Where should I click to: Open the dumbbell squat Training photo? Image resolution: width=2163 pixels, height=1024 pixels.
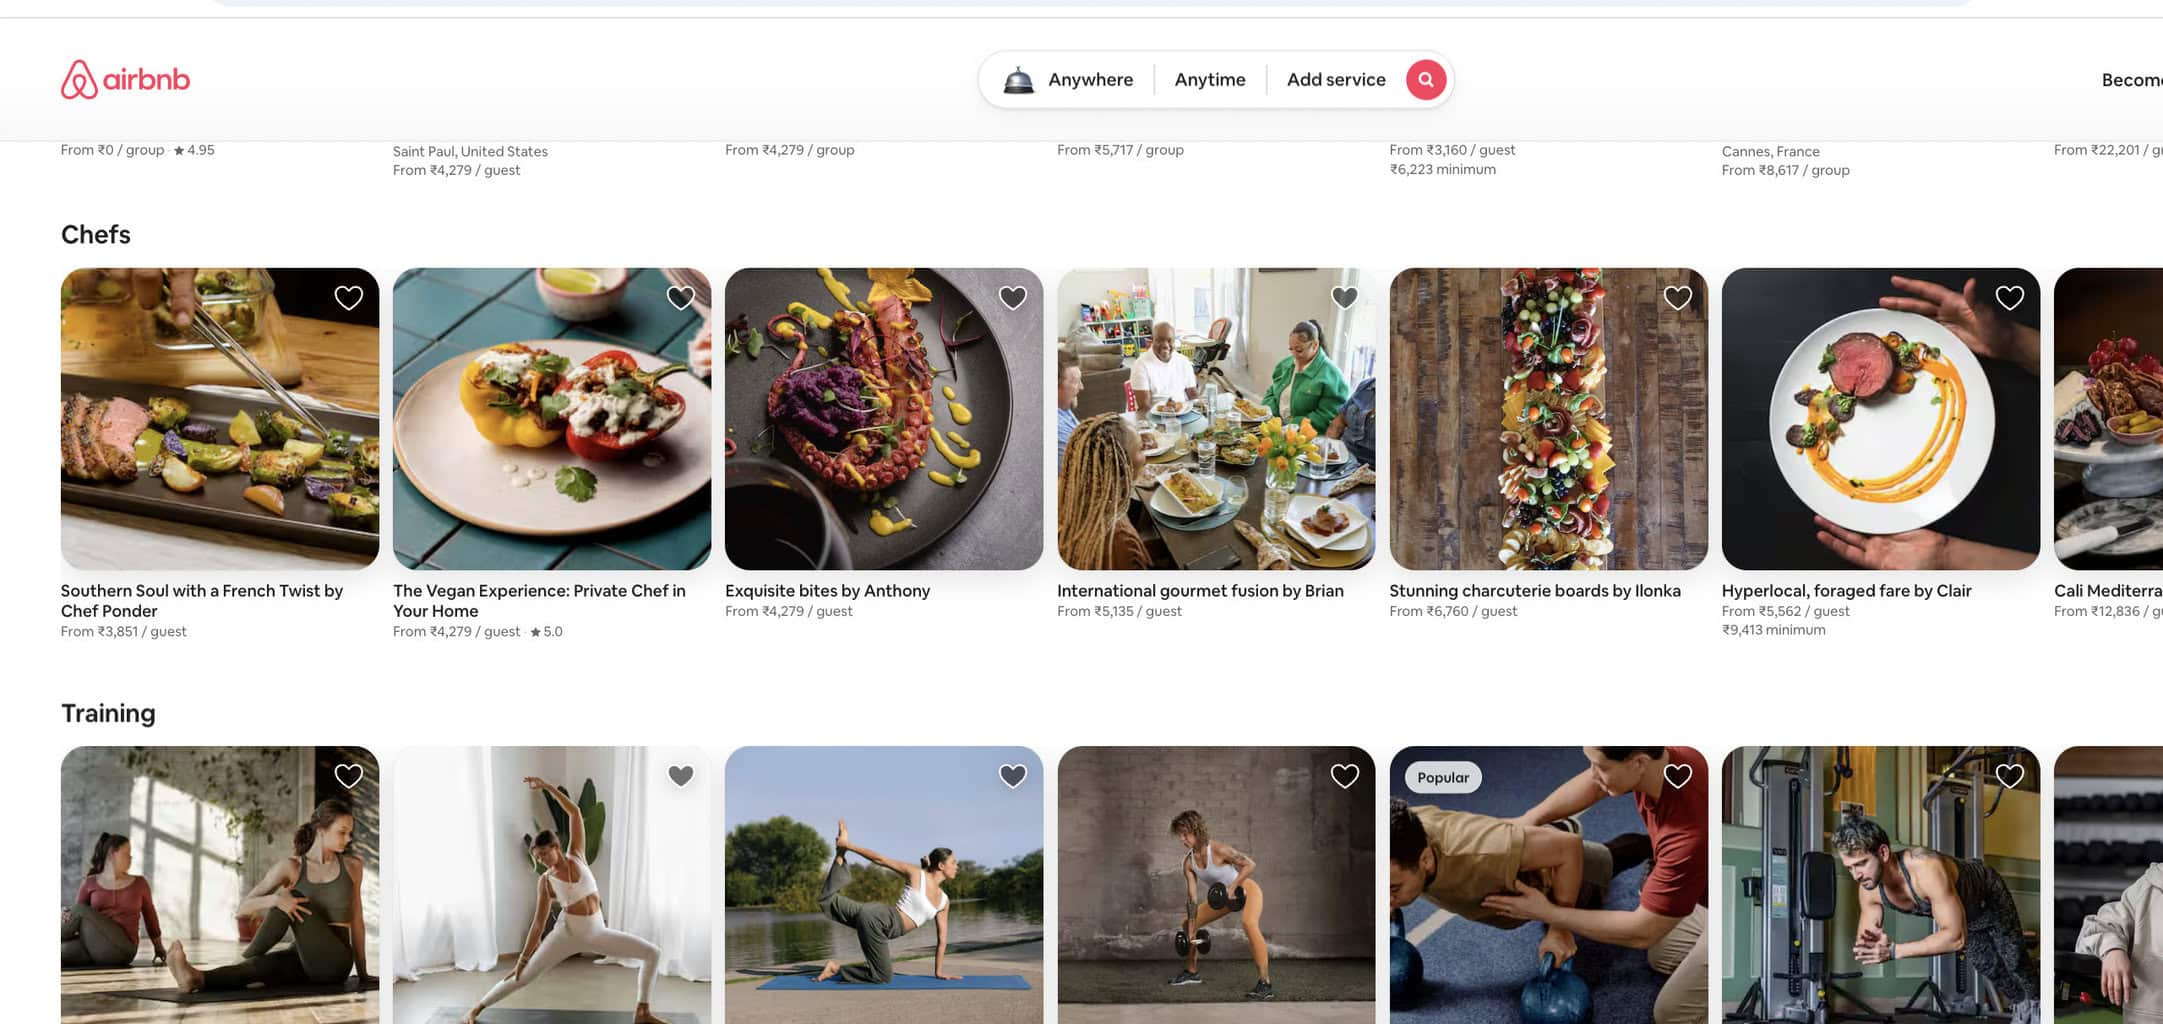[1216, 885]
